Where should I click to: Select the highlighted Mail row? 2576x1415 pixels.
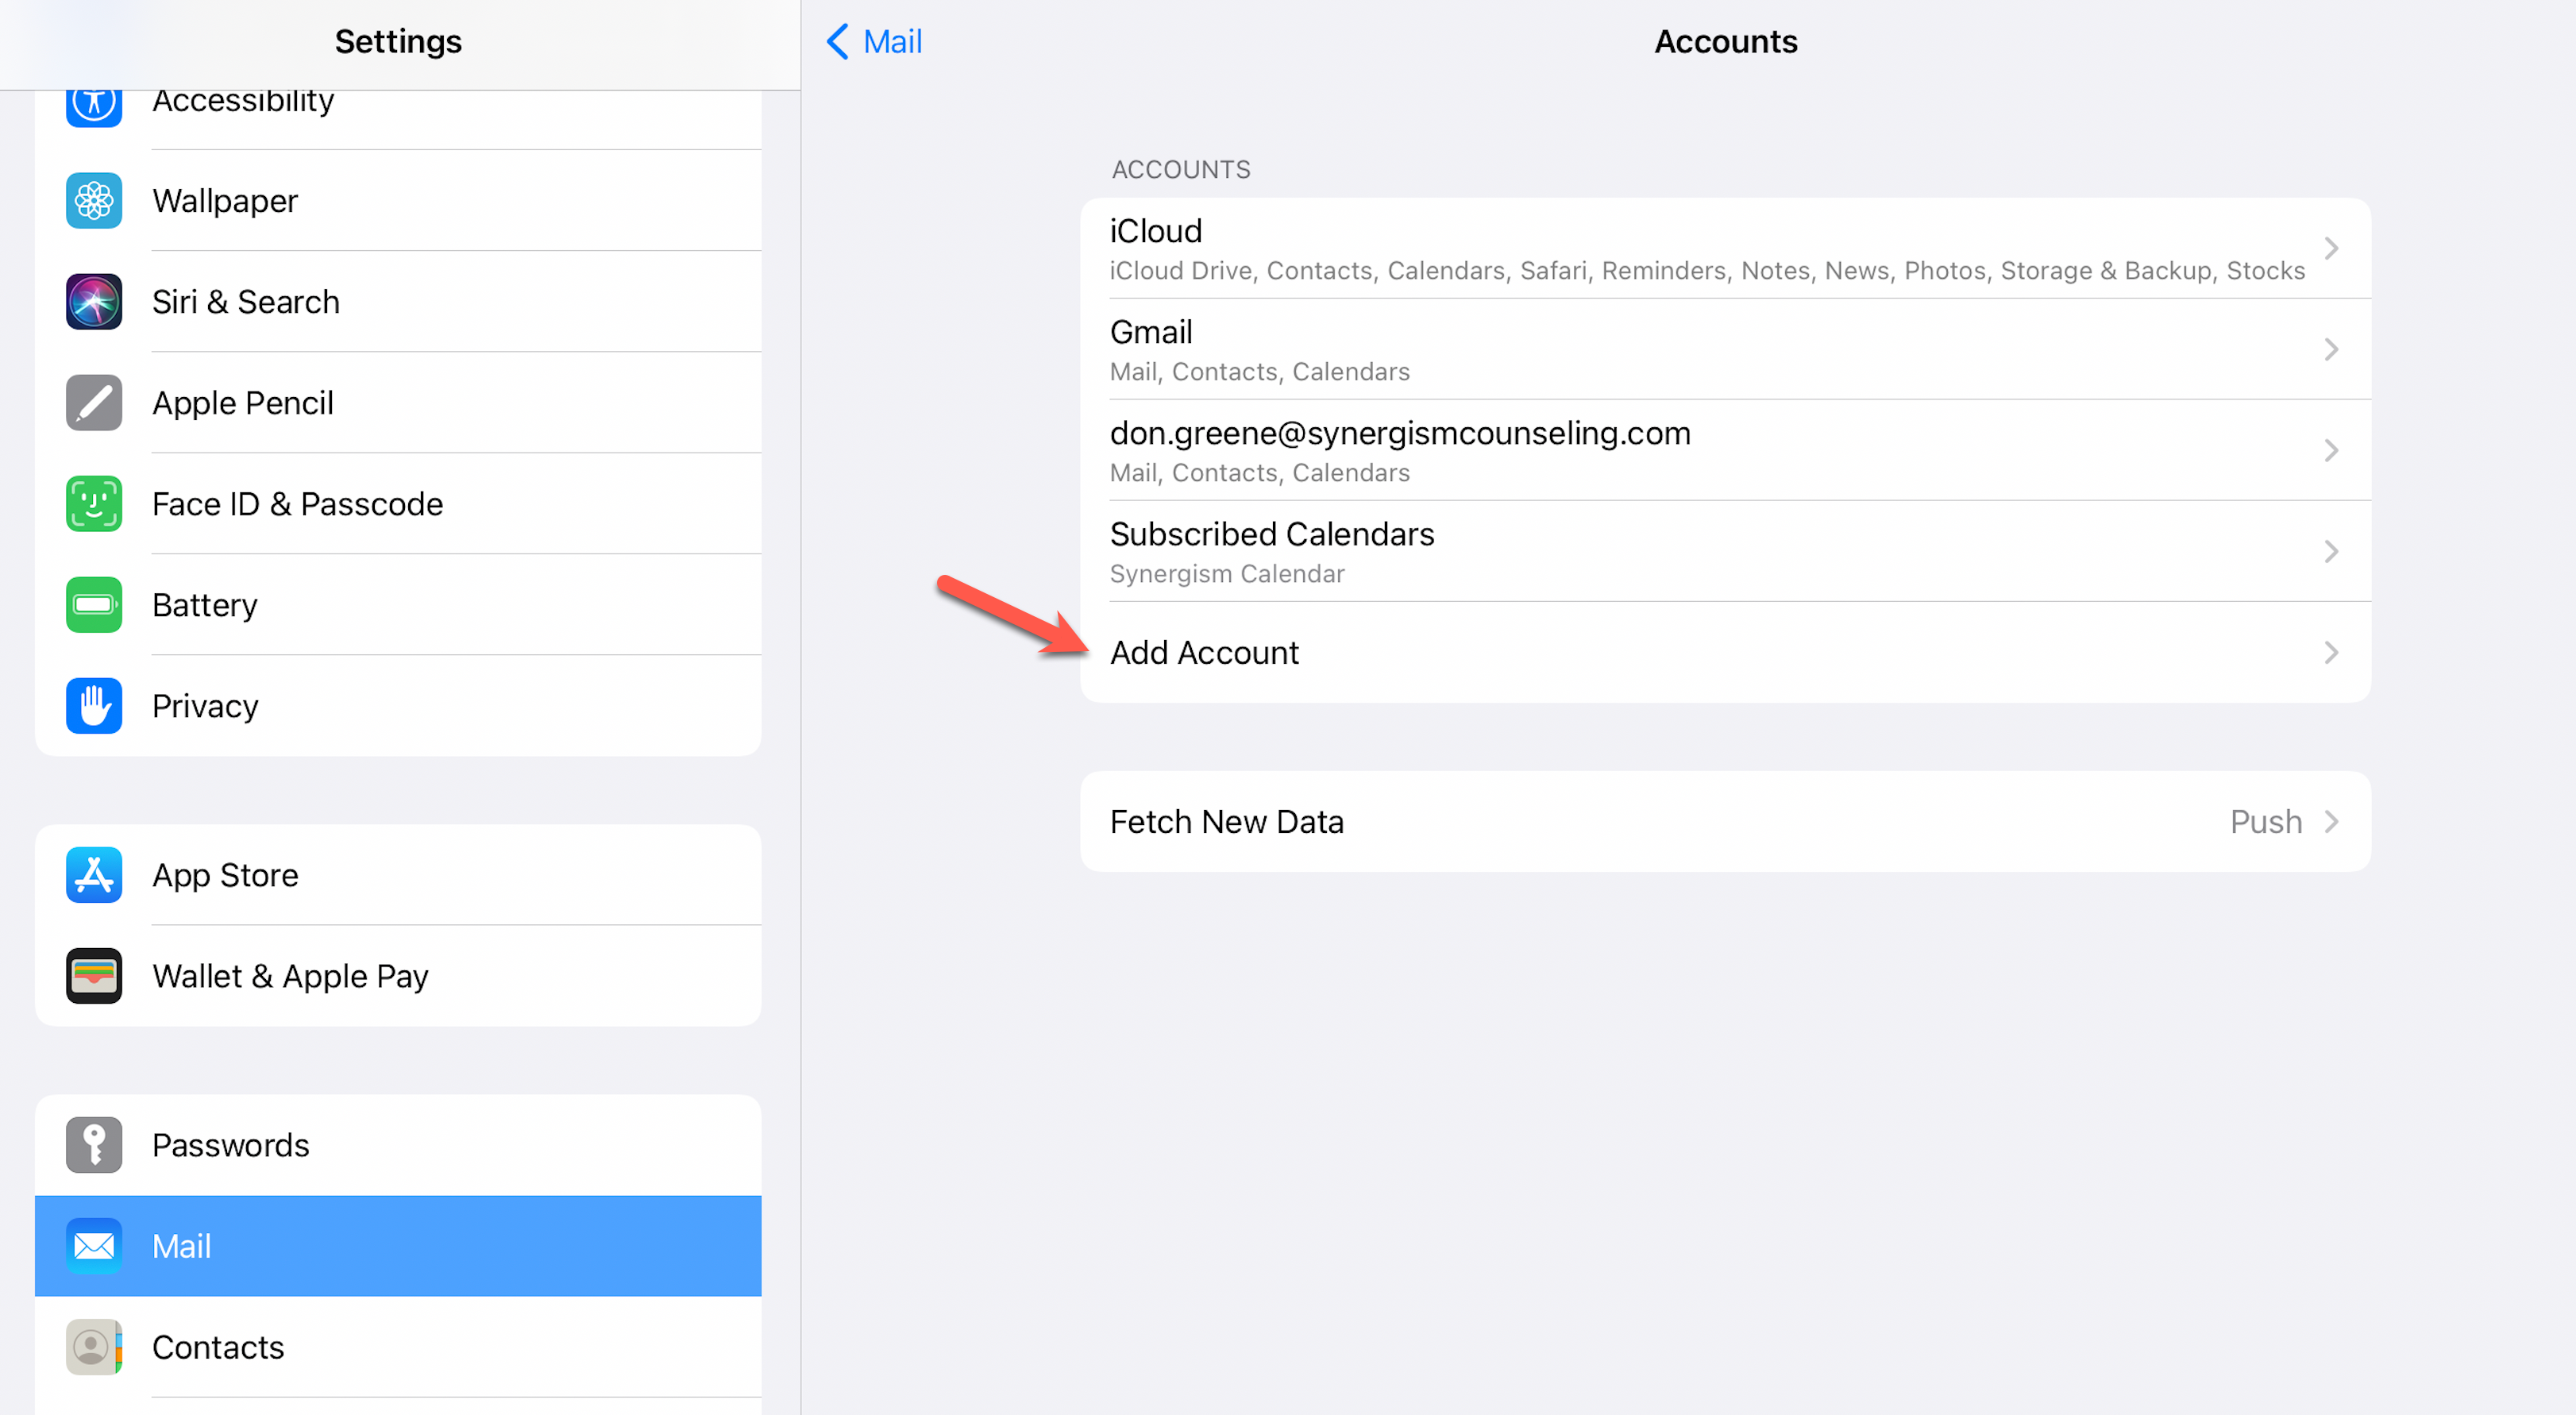coord(398,1246)
